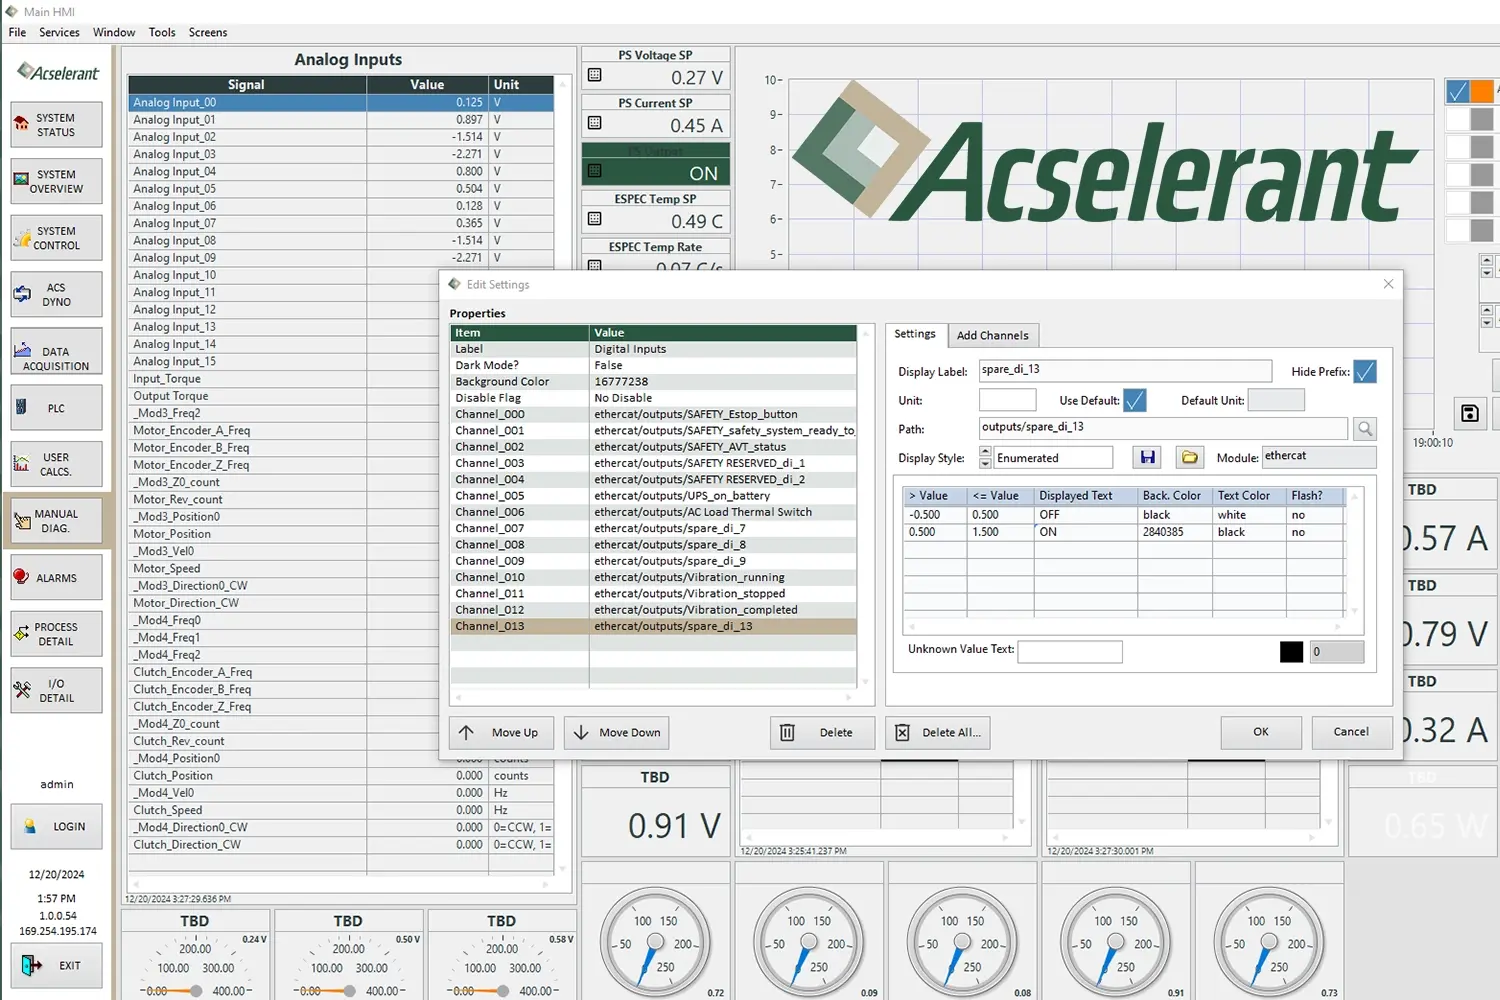Click the Display Style up arrow

(x=985, y=452)
